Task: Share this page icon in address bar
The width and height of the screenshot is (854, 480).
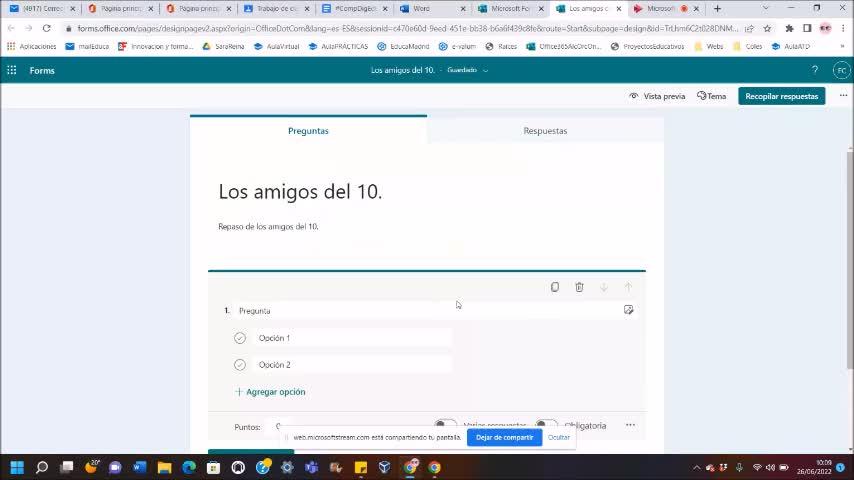Action: (x=749, y=28)
